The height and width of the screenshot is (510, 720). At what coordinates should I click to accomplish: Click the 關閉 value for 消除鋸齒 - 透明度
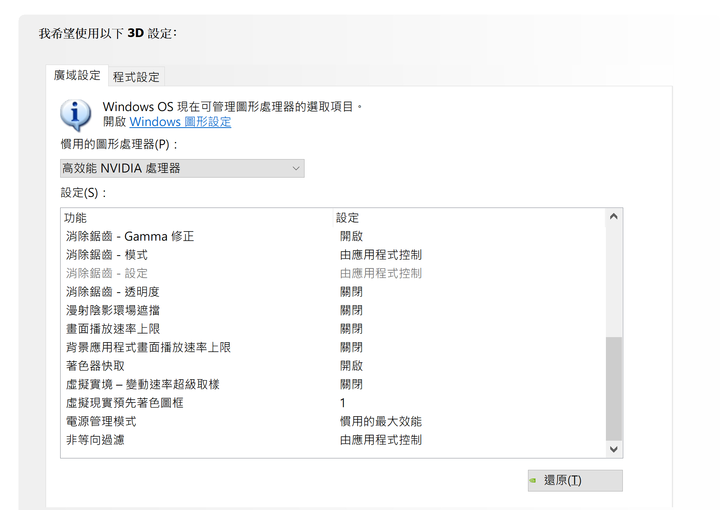351,292
